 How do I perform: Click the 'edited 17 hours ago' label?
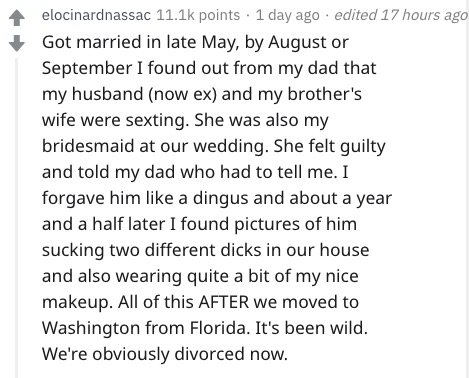[401, 15]
